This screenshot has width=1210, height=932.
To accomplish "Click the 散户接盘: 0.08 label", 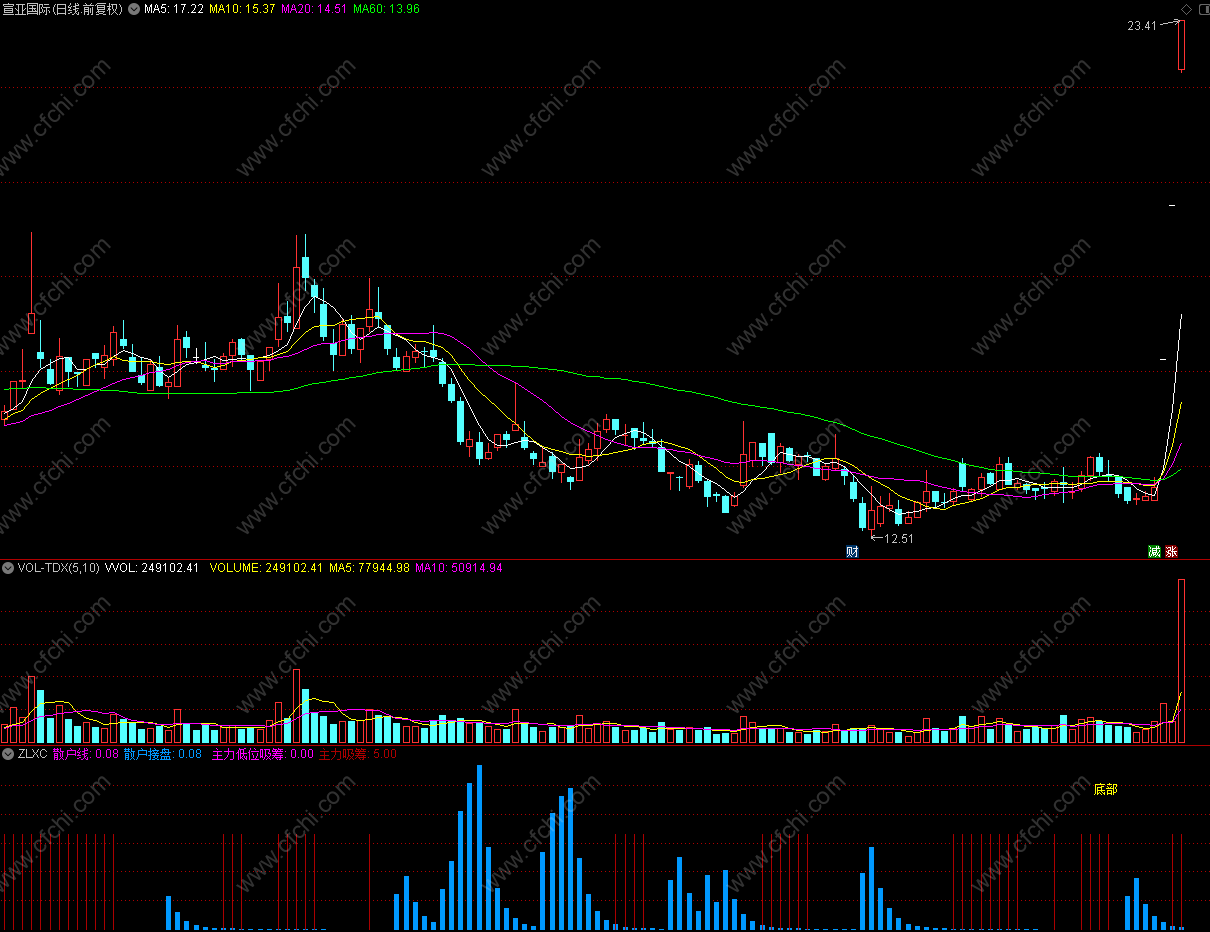I will 163,754.
